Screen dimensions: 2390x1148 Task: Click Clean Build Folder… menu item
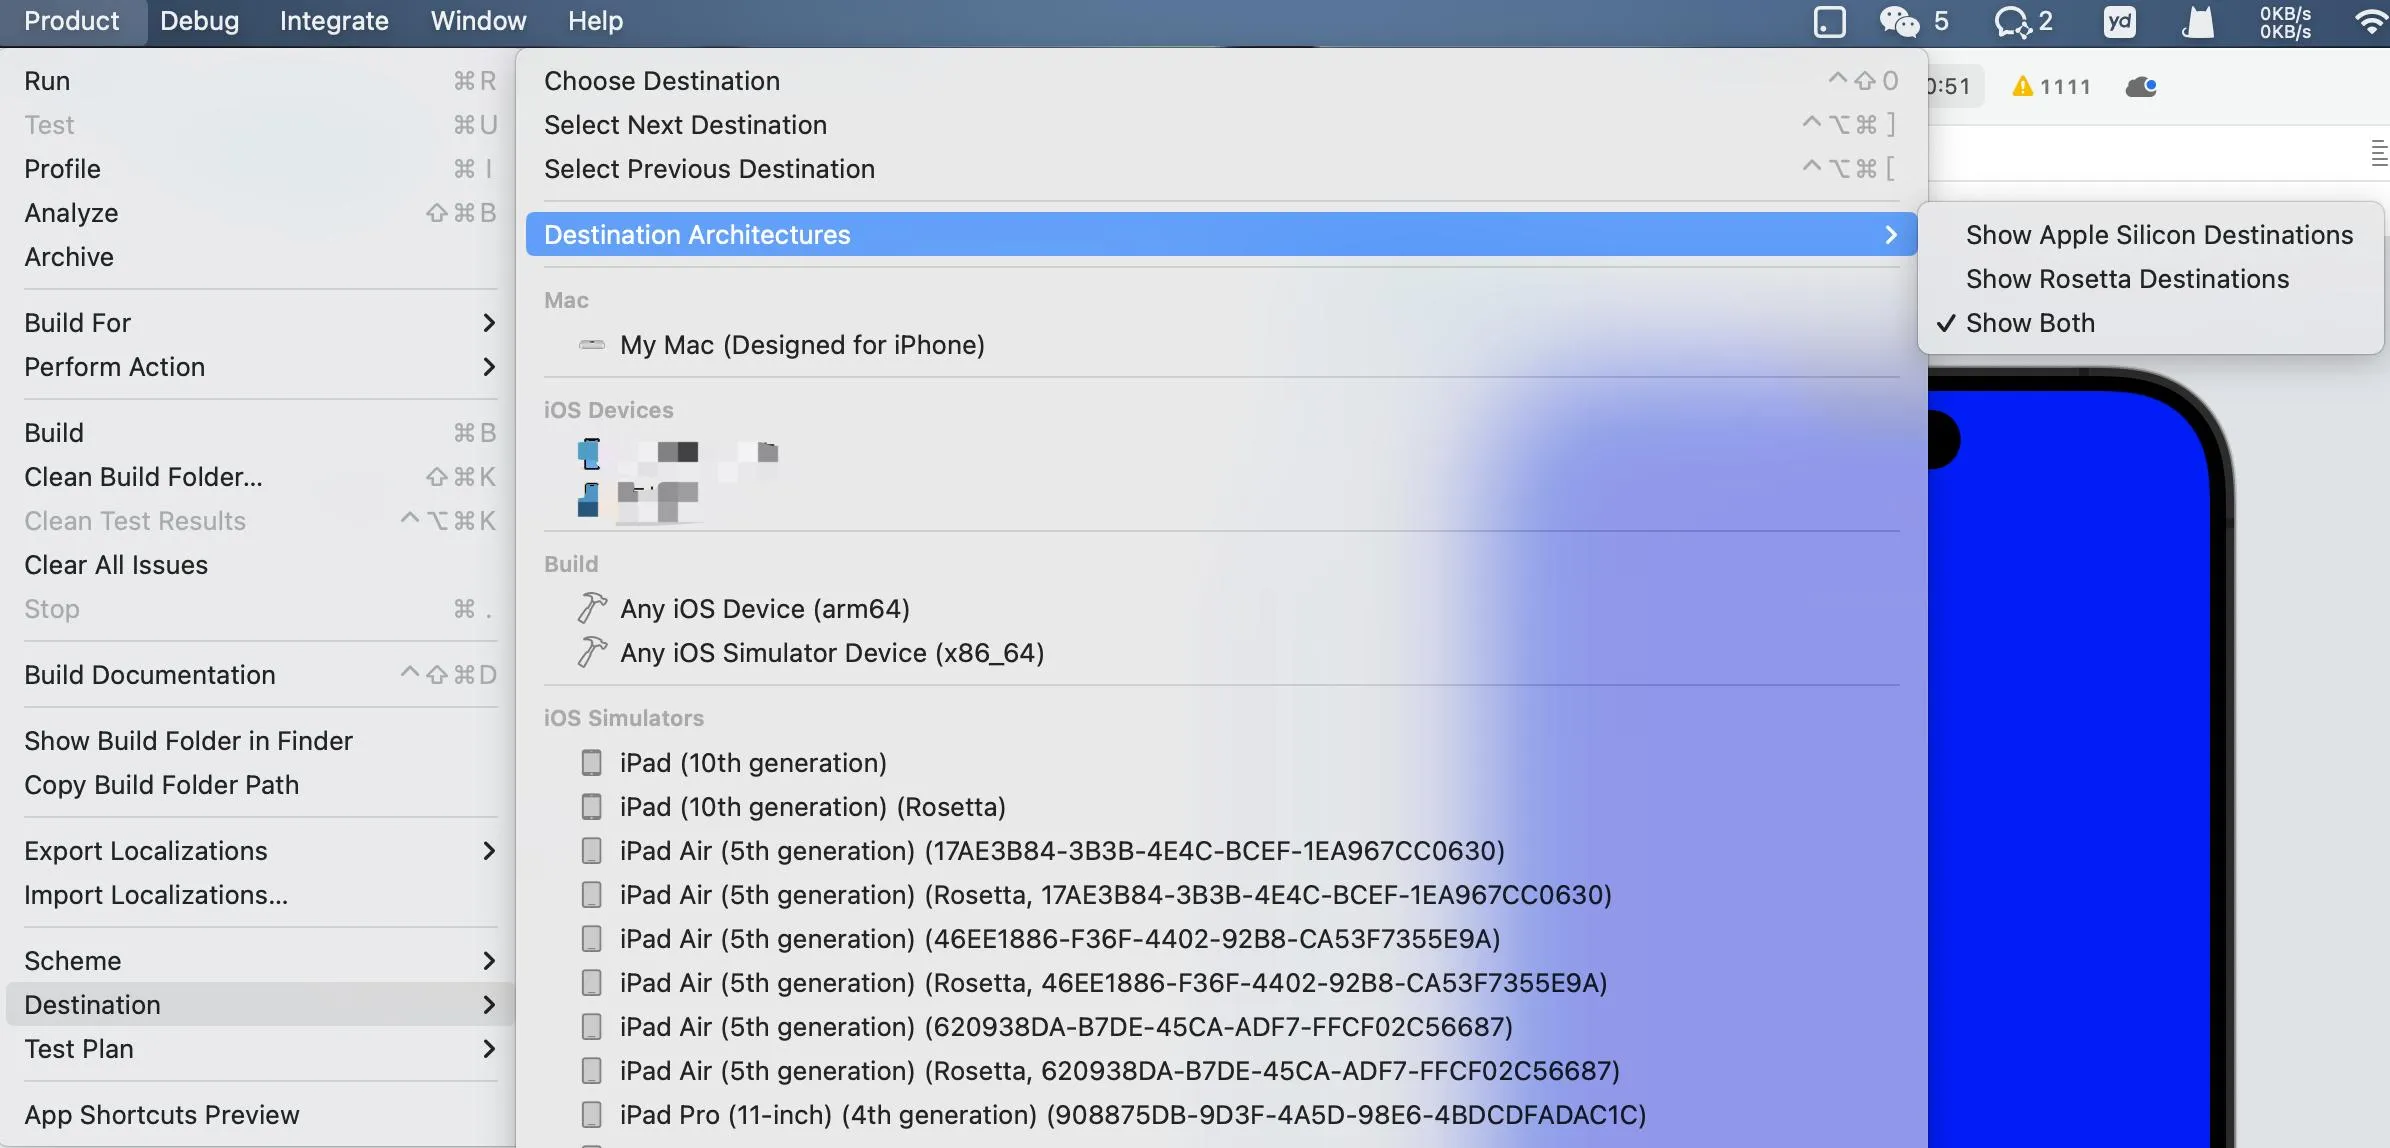(x=143, y=477)
